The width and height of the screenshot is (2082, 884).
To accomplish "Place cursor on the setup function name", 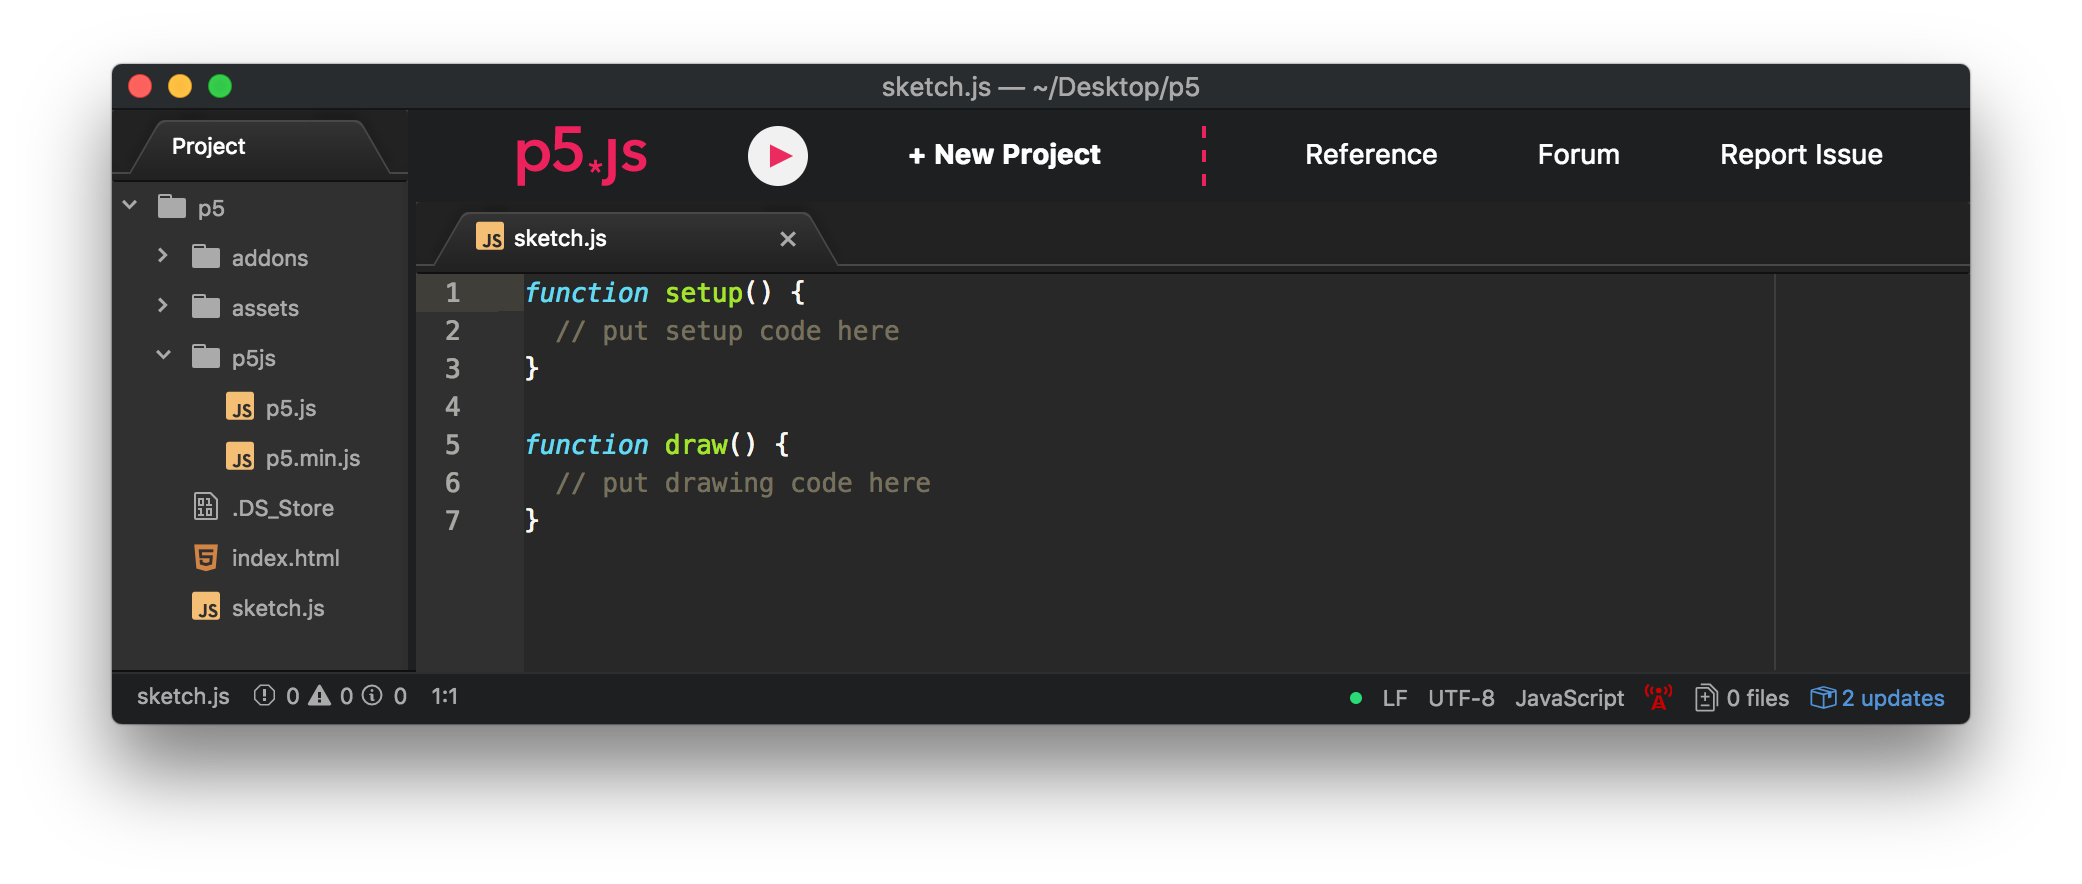I will tap(704, 293).
